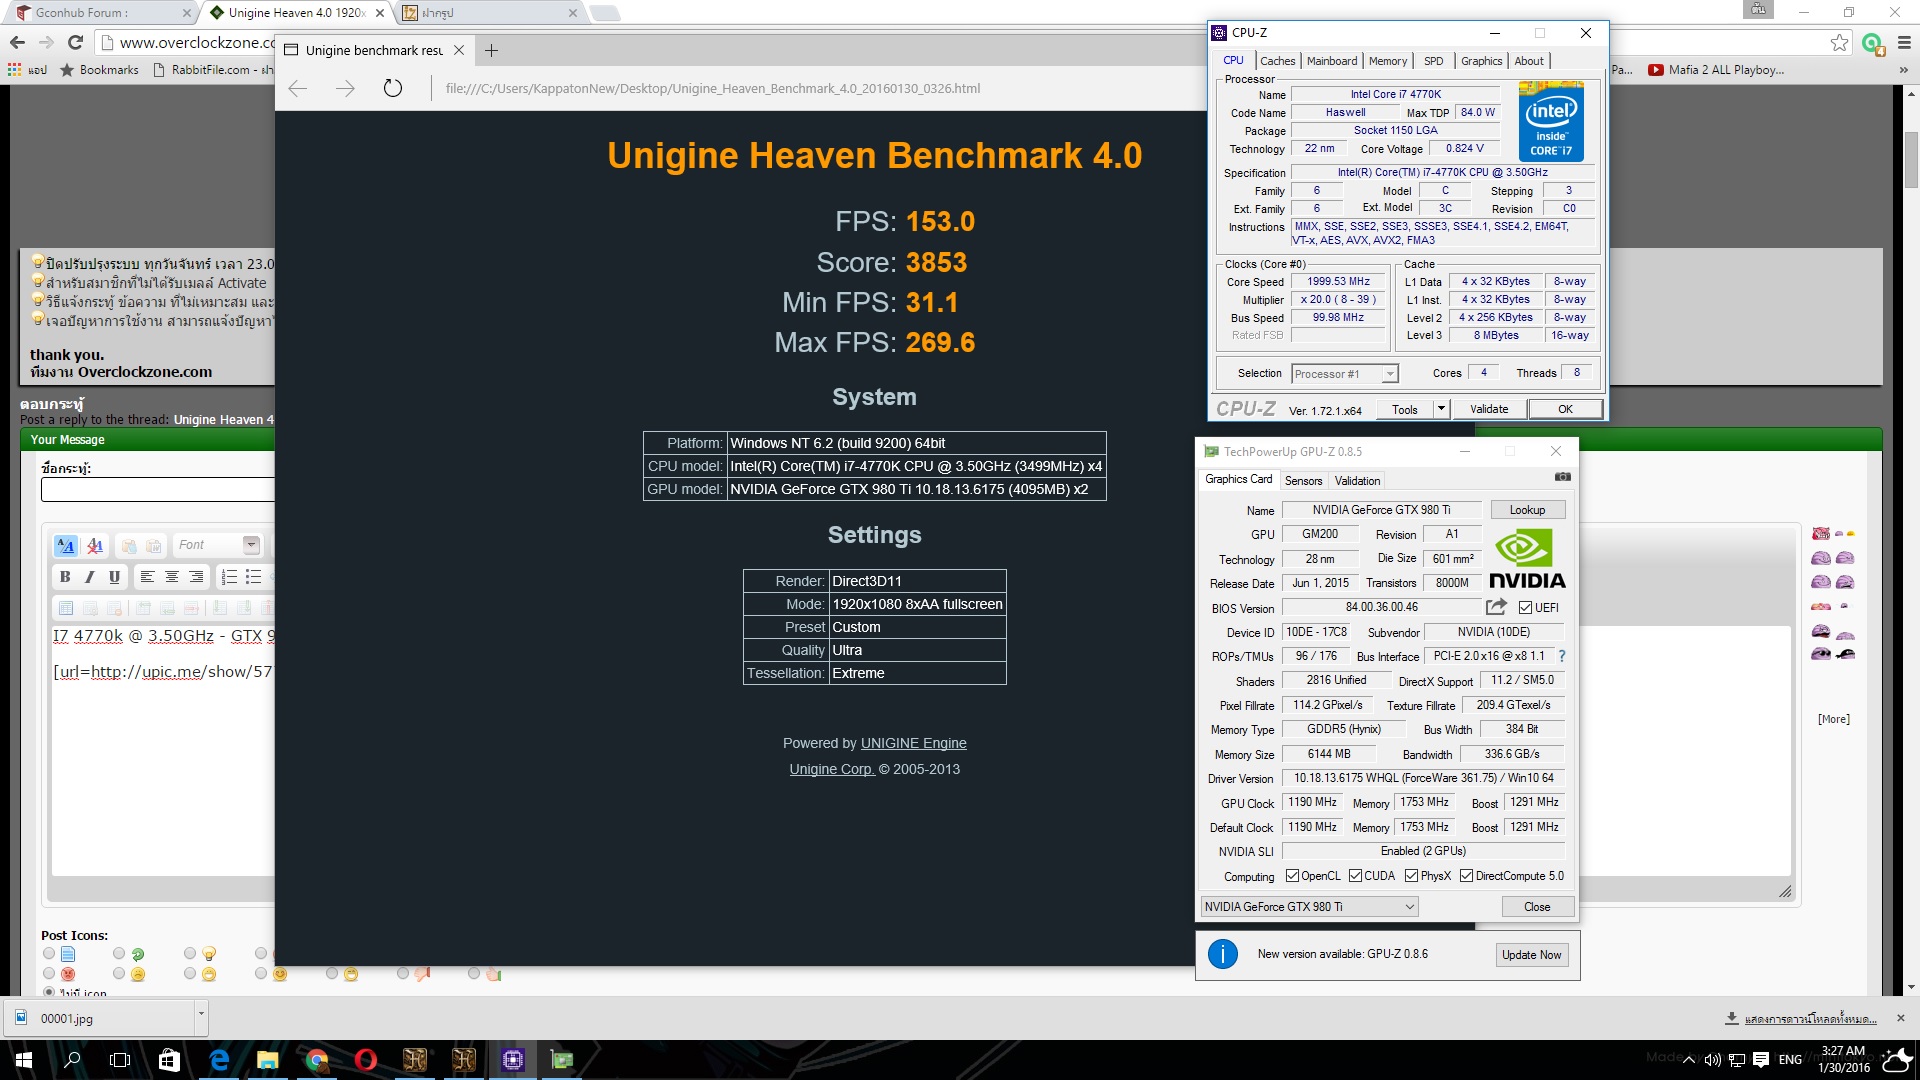
Task: Click the Bus Interface question mark icon
Action: (1561, 656)
